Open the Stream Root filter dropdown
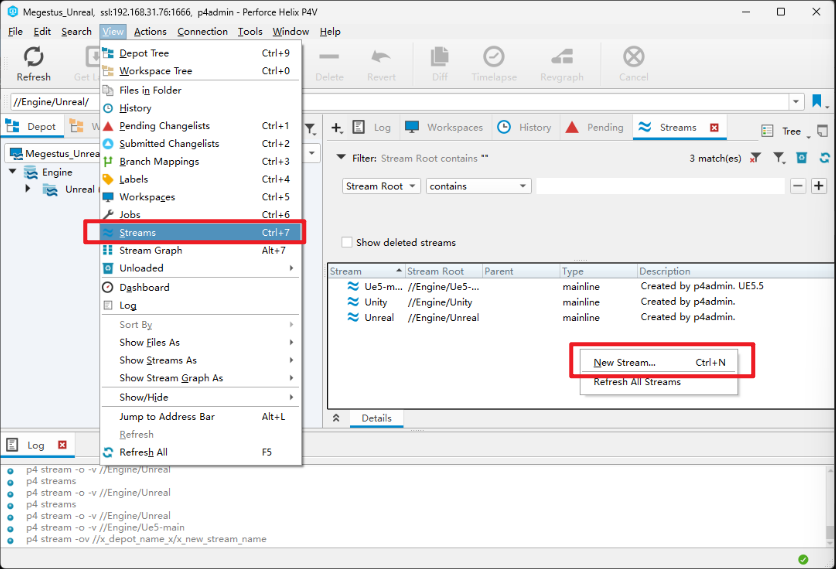Screen dimensions: 836x569 click(381, 186)
